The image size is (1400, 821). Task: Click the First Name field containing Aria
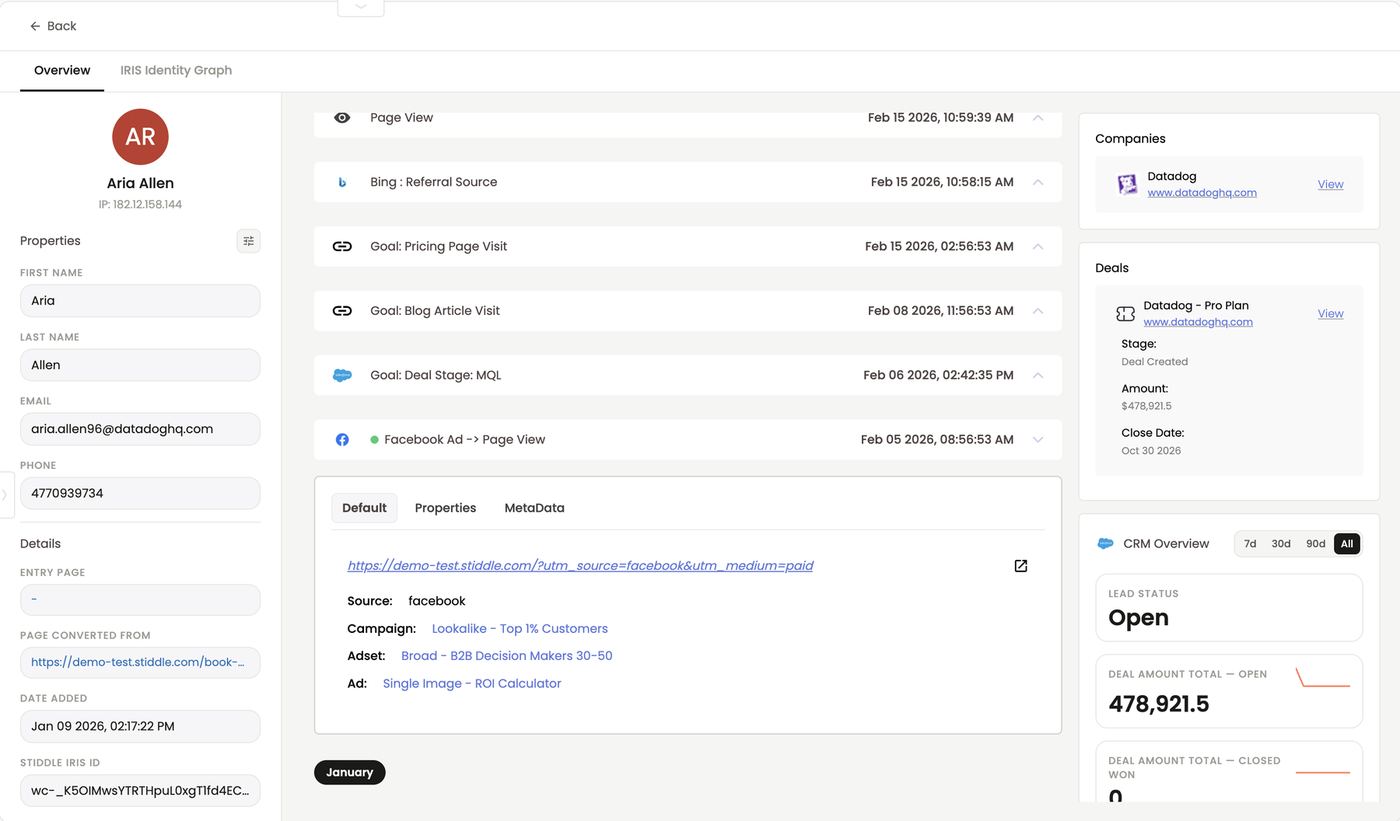point(140,301)
